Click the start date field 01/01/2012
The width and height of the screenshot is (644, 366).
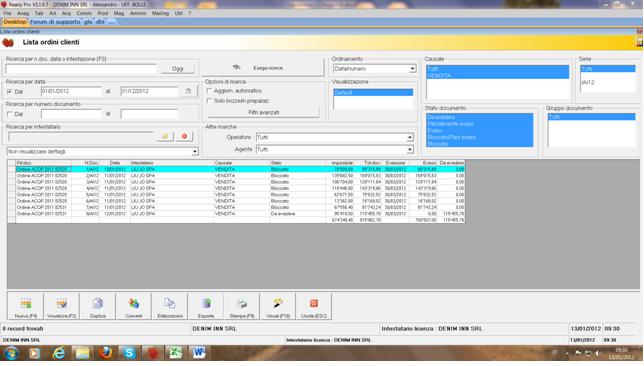(71, 91)
